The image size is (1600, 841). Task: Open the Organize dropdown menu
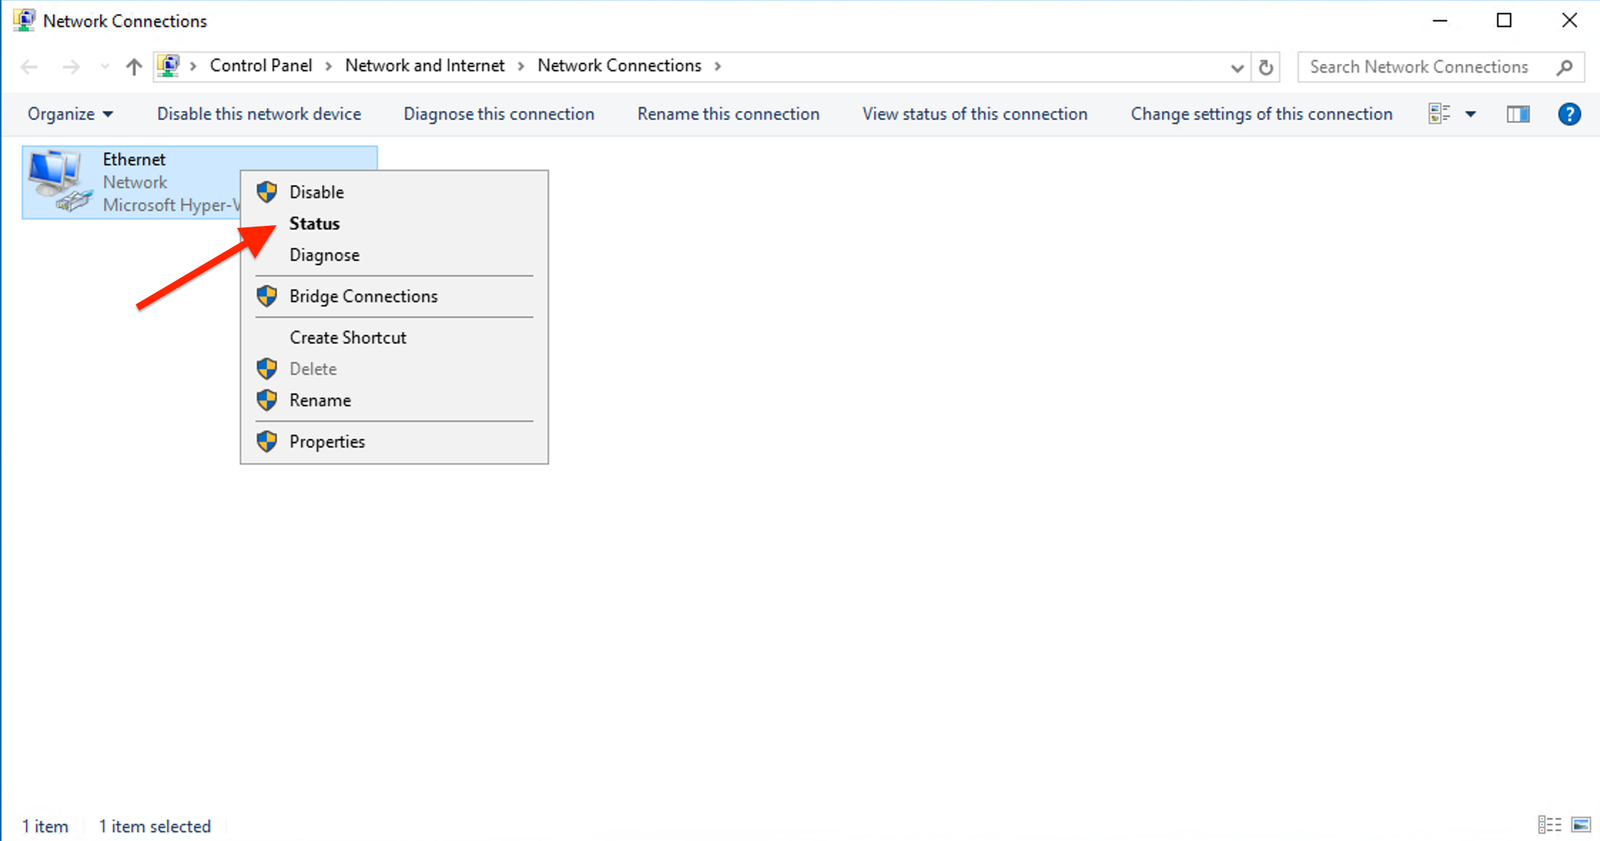click(x=70, y=114)
